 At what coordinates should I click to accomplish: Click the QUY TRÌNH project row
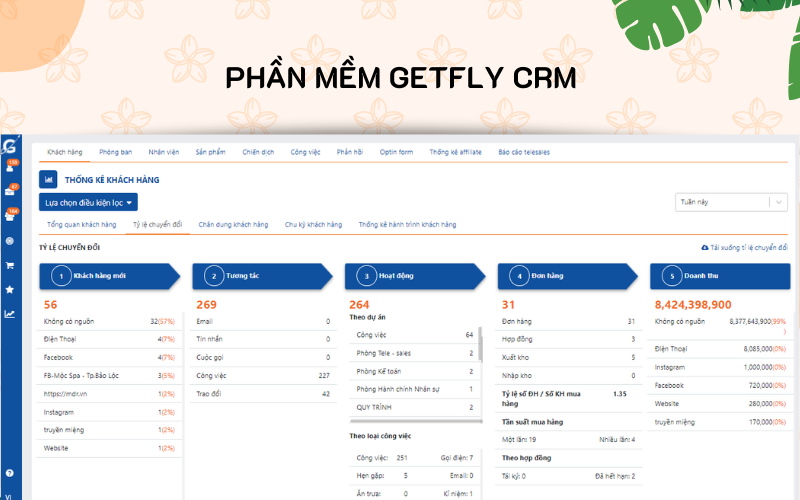pos(414,407)
